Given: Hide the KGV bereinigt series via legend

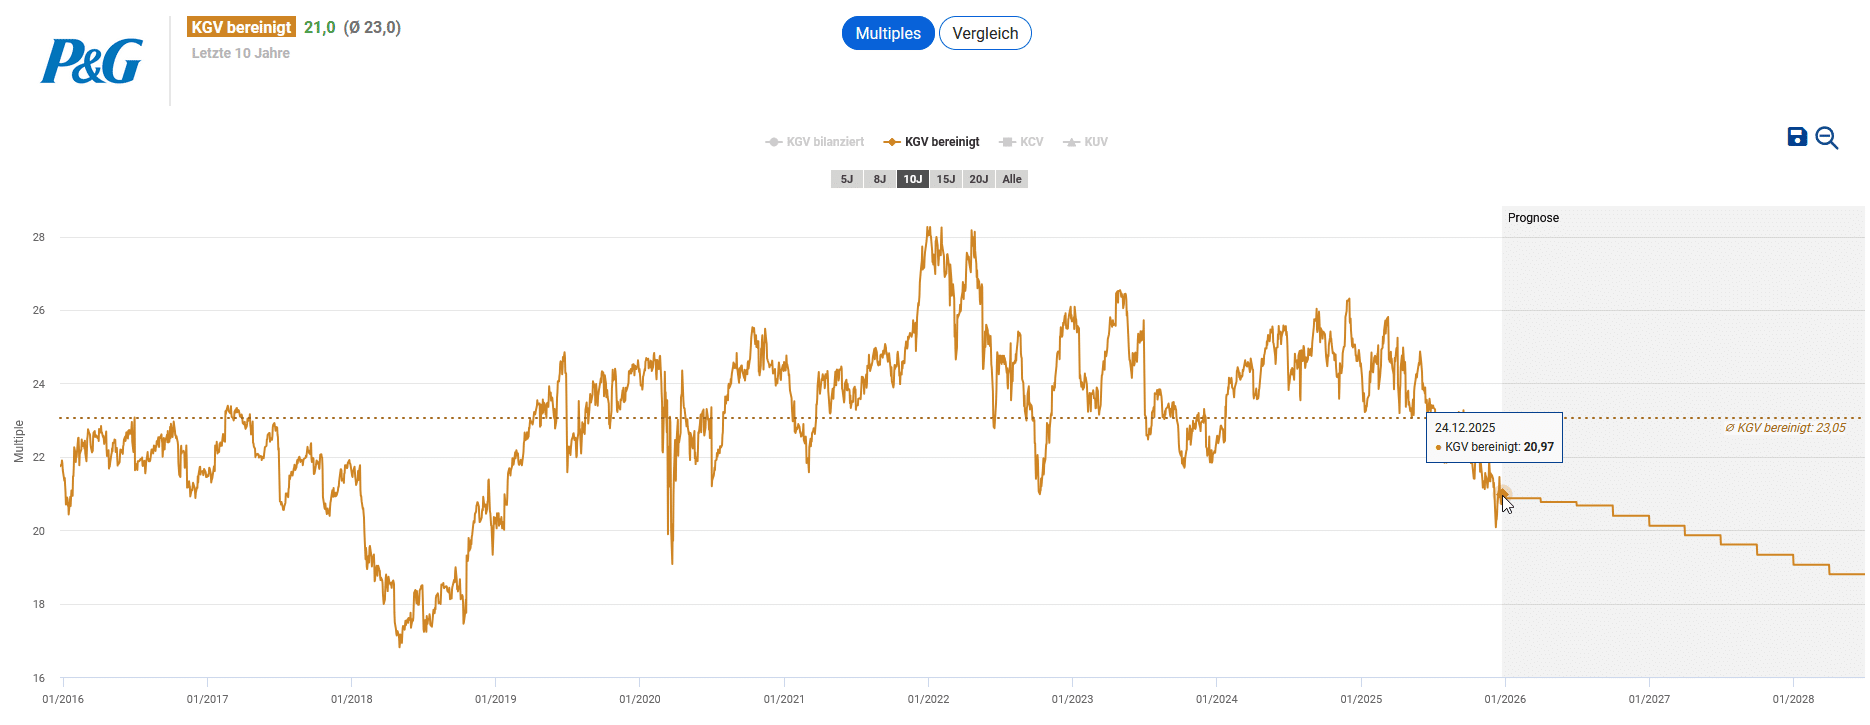Looking at the screenshot, I should click(932, 142).
